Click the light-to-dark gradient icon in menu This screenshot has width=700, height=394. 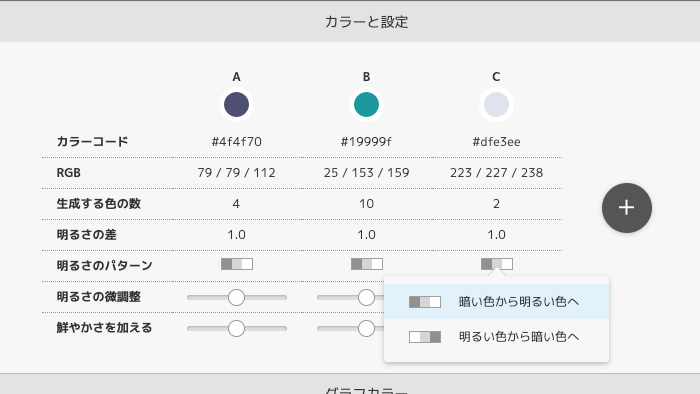tap(425, 337)
